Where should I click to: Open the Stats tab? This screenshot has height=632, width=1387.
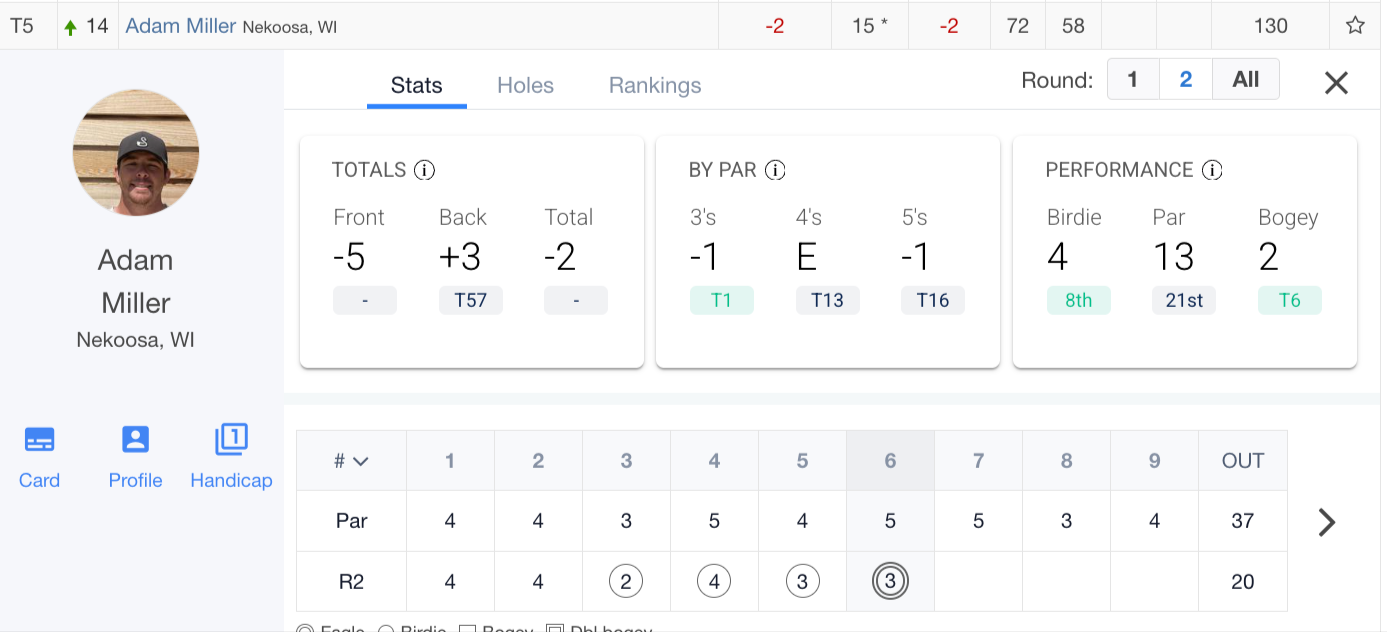click(416, 86)
